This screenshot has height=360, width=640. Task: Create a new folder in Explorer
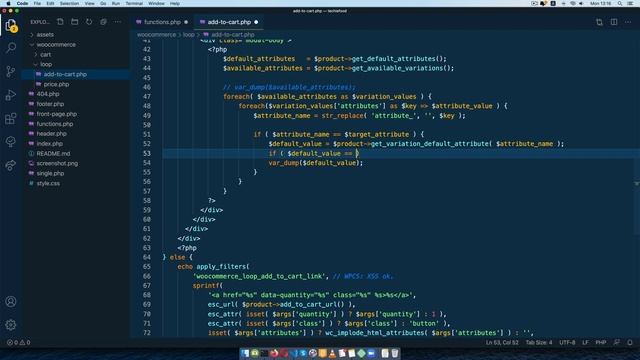click(x=75, y=22)
